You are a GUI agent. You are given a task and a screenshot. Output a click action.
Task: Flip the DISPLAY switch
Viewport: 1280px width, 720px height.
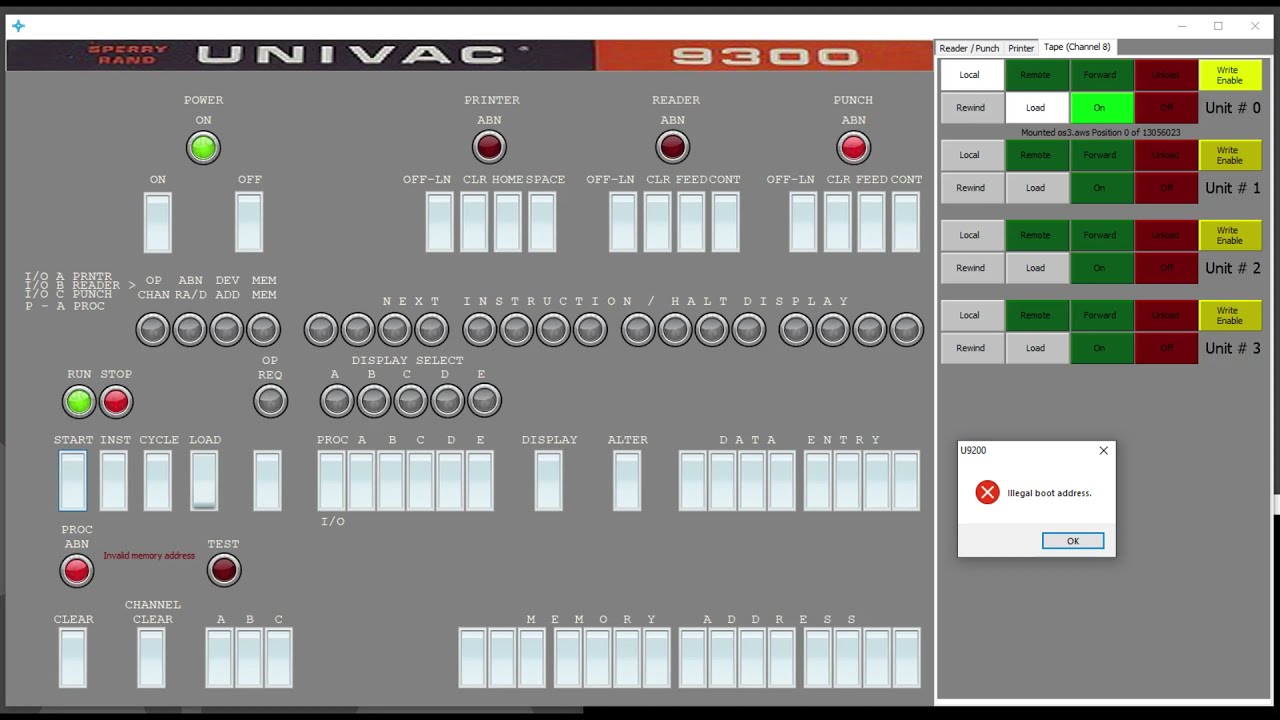point(548,481)
